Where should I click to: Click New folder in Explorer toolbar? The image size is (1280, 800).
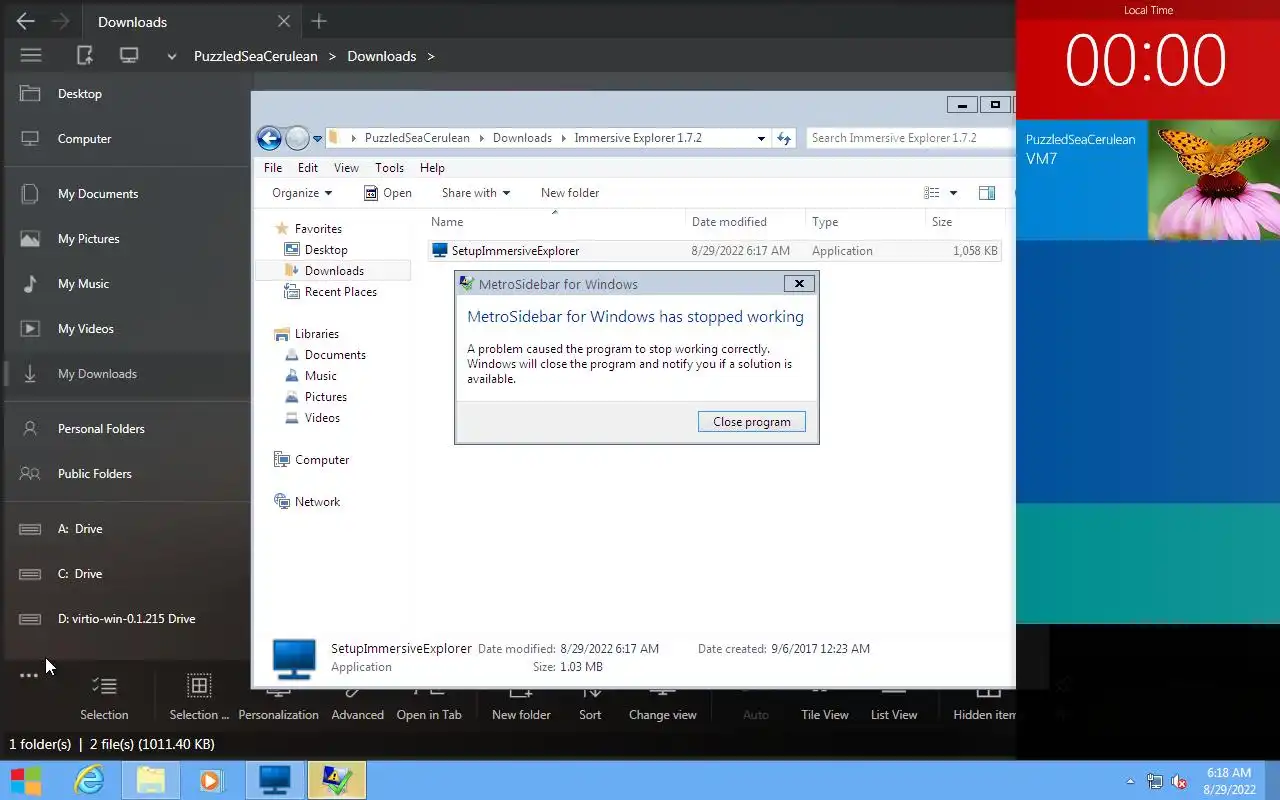(570, 193)
